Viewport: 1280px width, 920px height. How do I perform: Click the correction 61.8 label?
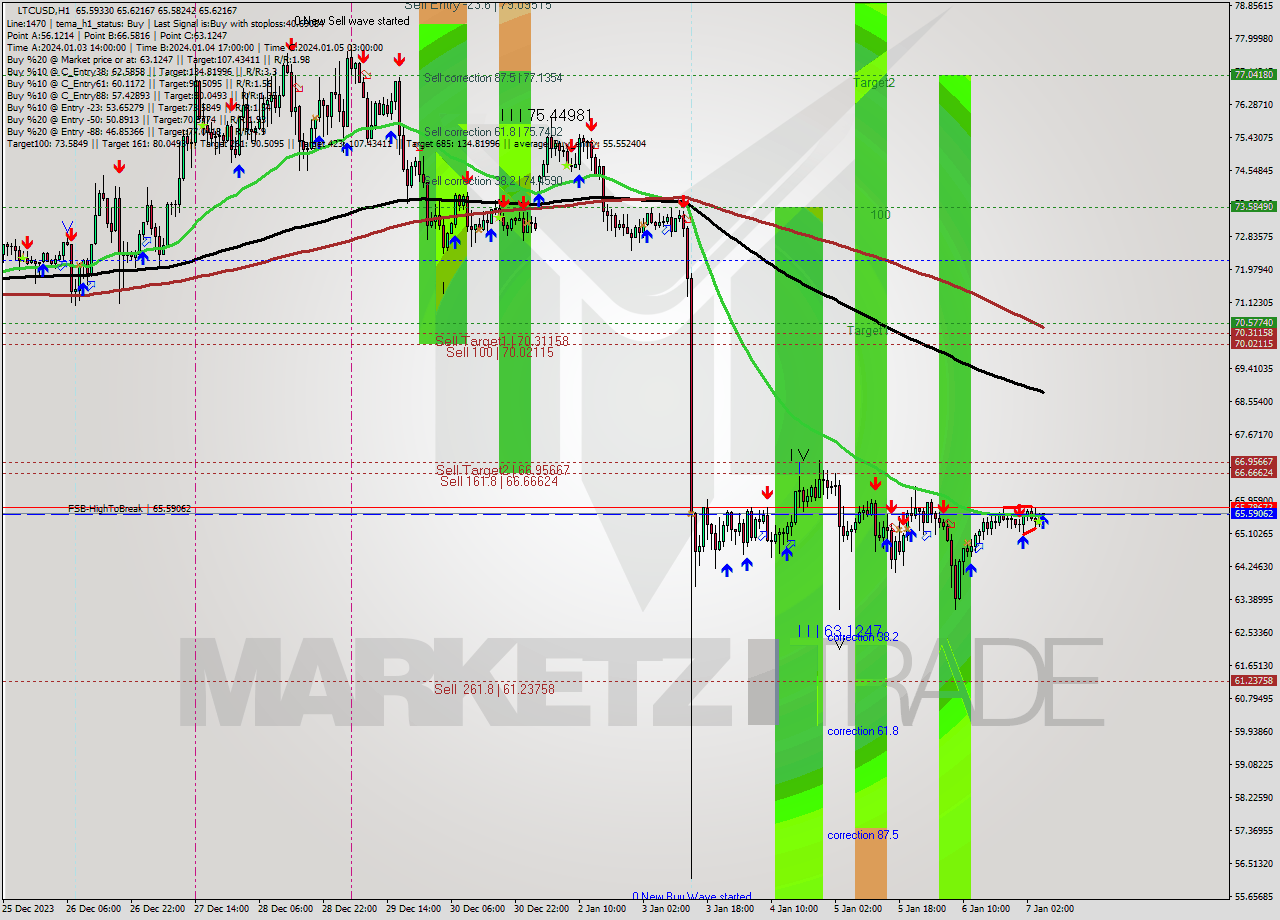pyautogui.click(x=862, y=731)
